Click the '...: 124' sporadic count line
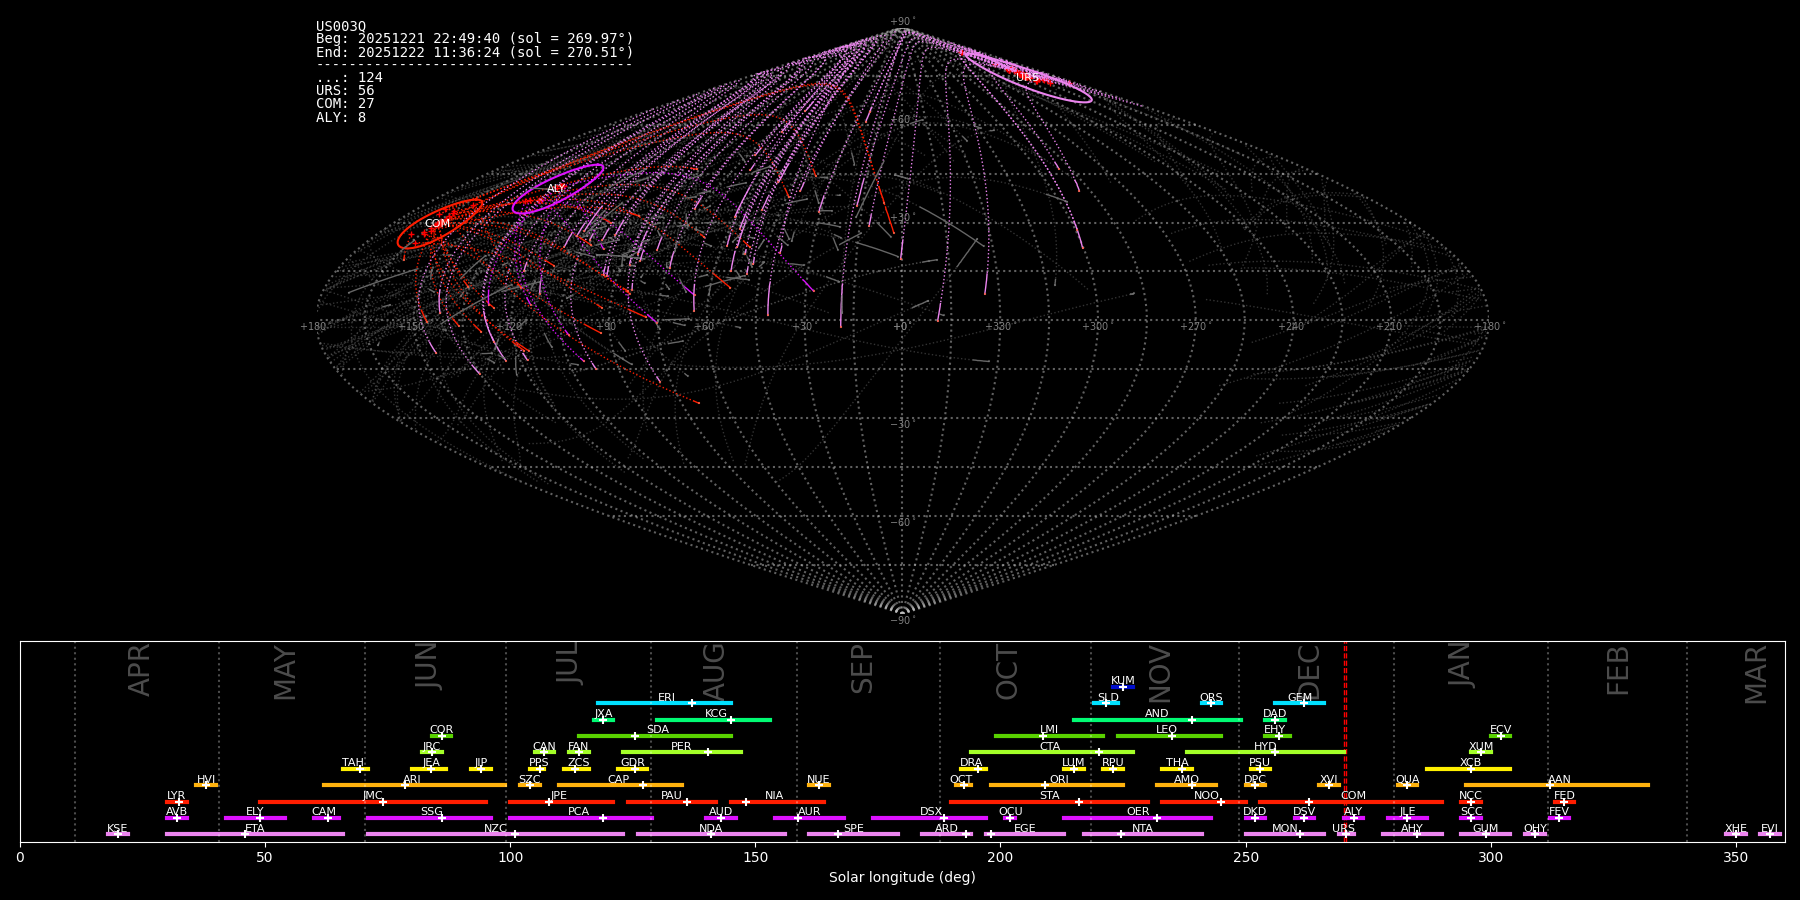Image resolution: width=1800 pixels, height=900 pixels. (x=349, y=78)
